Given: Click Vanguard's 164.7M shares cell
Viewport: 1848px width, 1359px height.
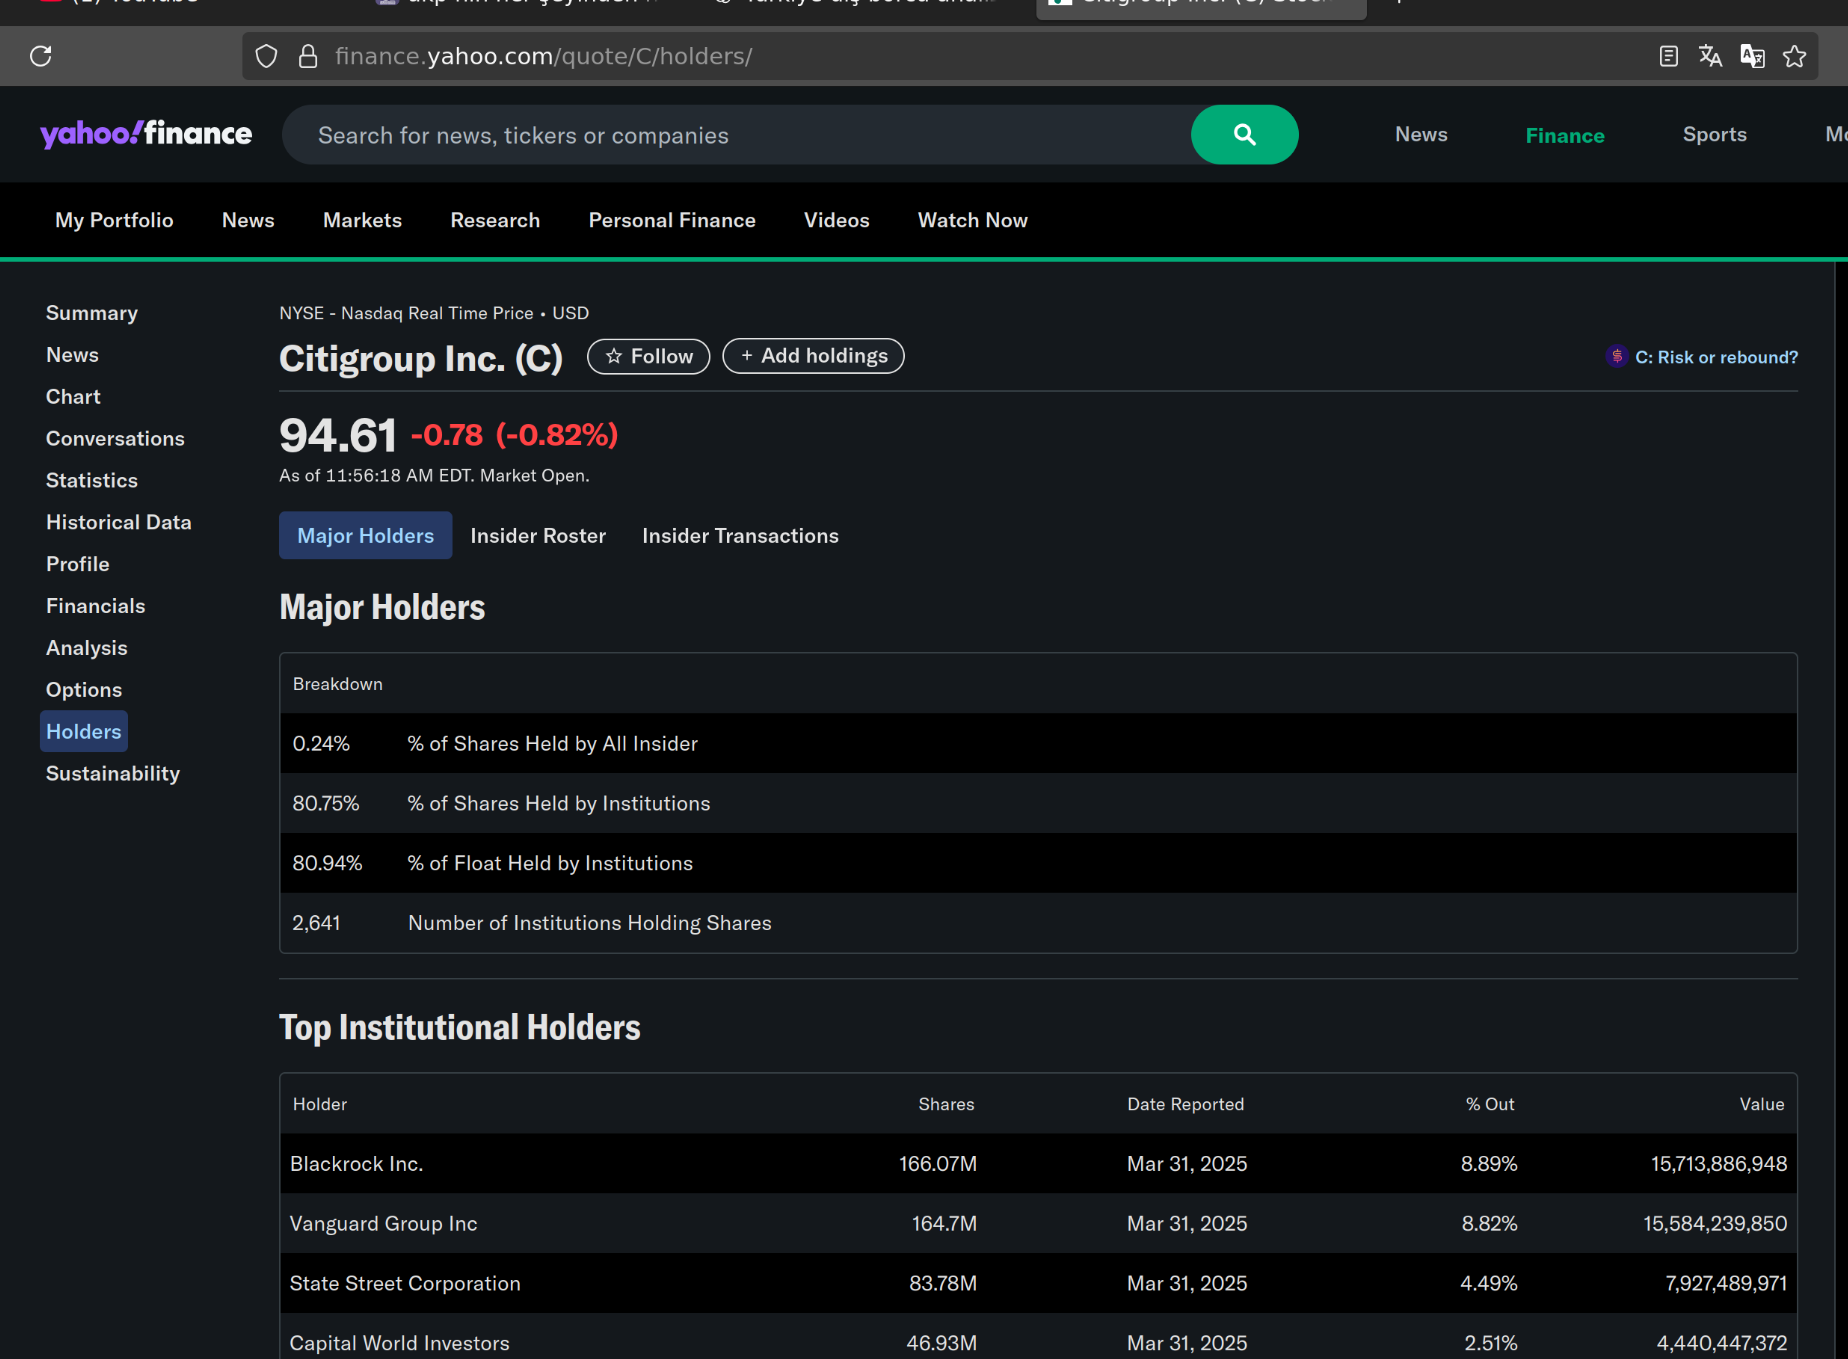Looking at the screenshot, I should [x=944, y=1224].
